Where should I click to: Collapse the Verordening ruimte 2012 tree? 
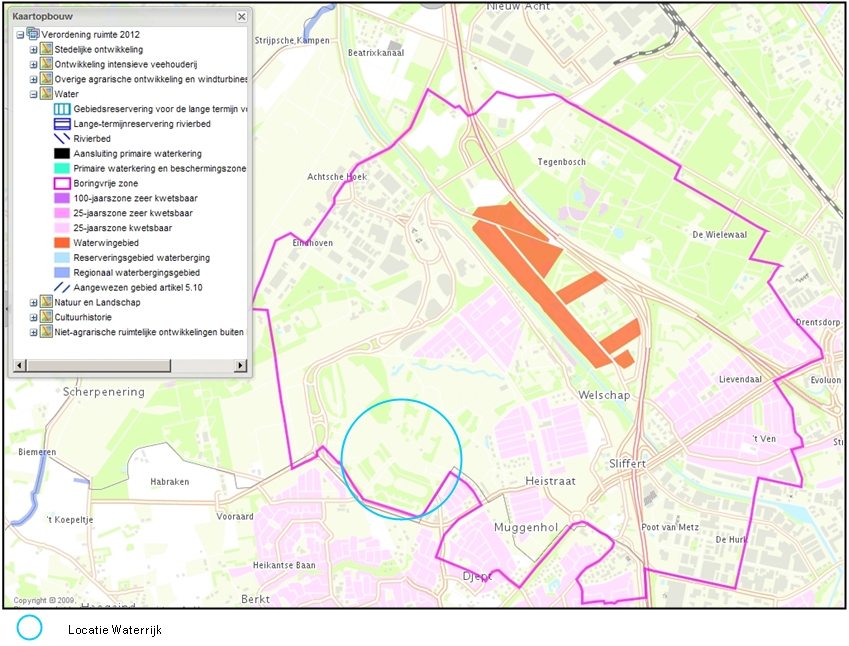(20, 35)
